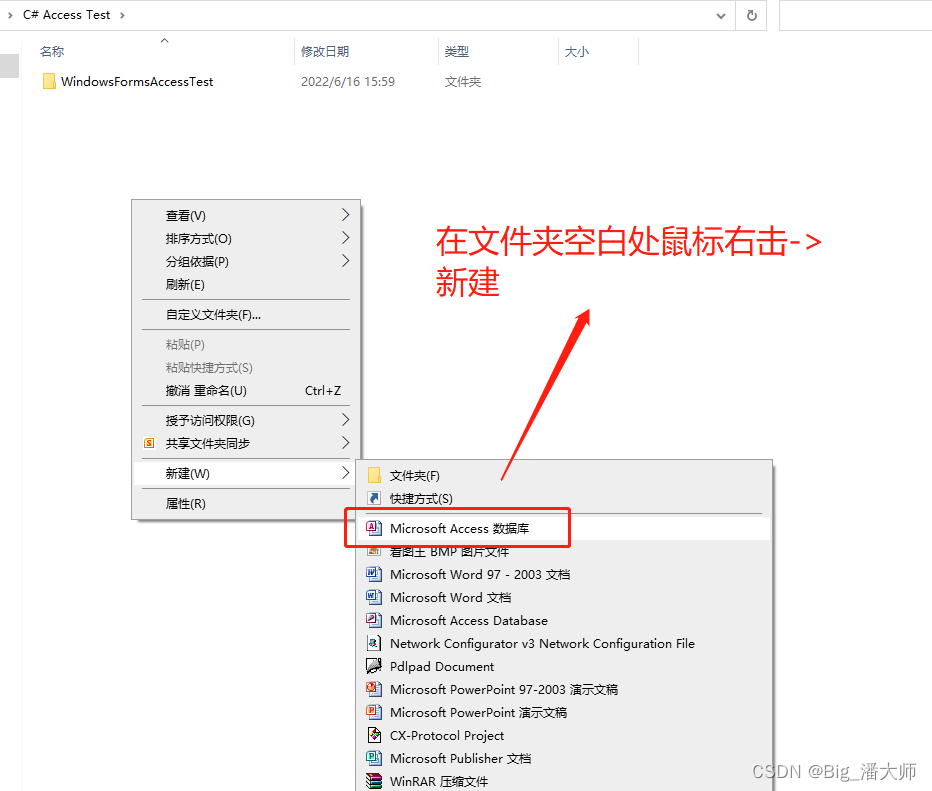The height and width of the screenshot is (791, 932).
Task: Click the 共享文件夹同步 orange icon
Action: click(x=149, y=443)
